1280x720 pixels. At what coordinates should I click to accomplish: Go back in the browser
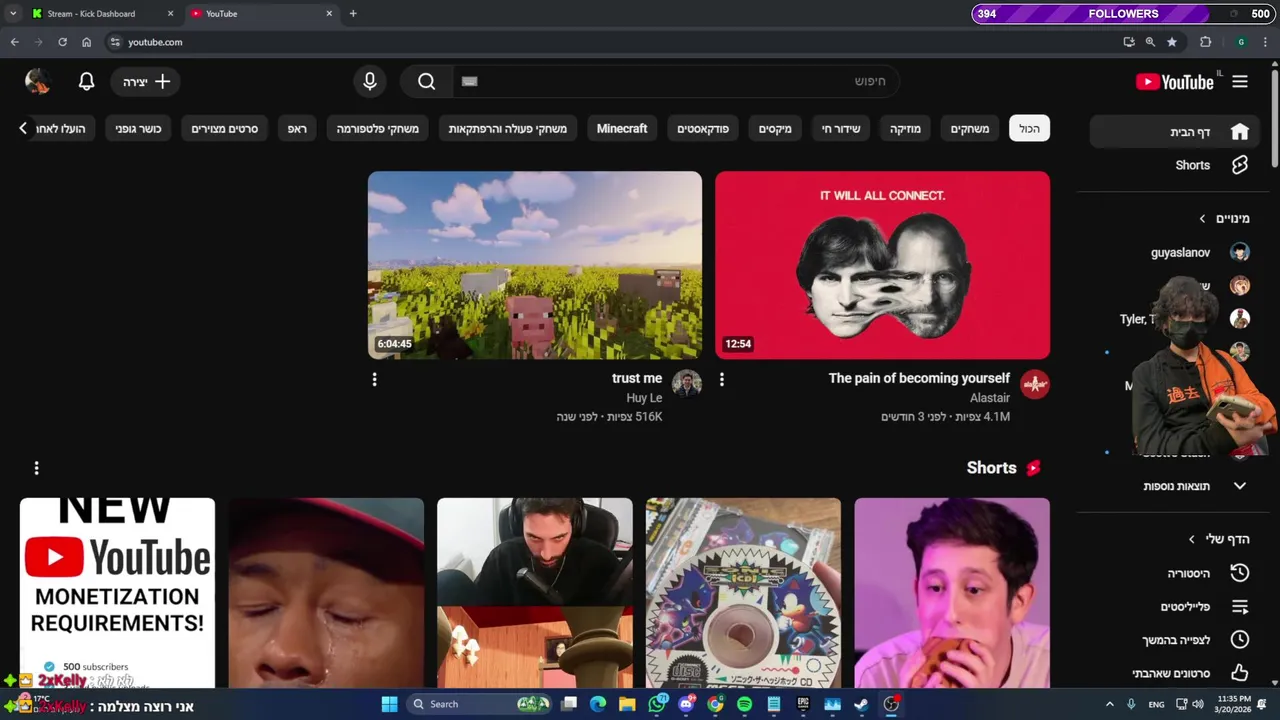[14, 42]
